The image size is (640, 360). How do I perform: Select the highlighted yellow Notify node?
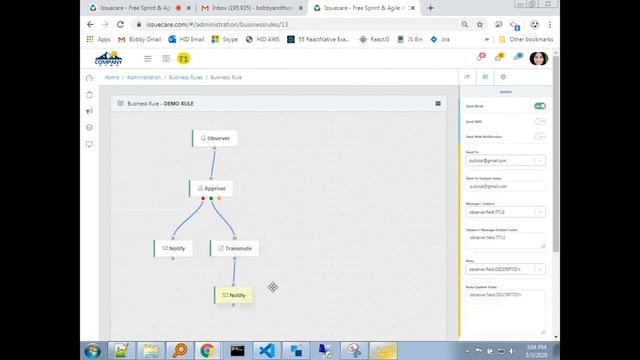pyautogui.click(x=234, y=295)
